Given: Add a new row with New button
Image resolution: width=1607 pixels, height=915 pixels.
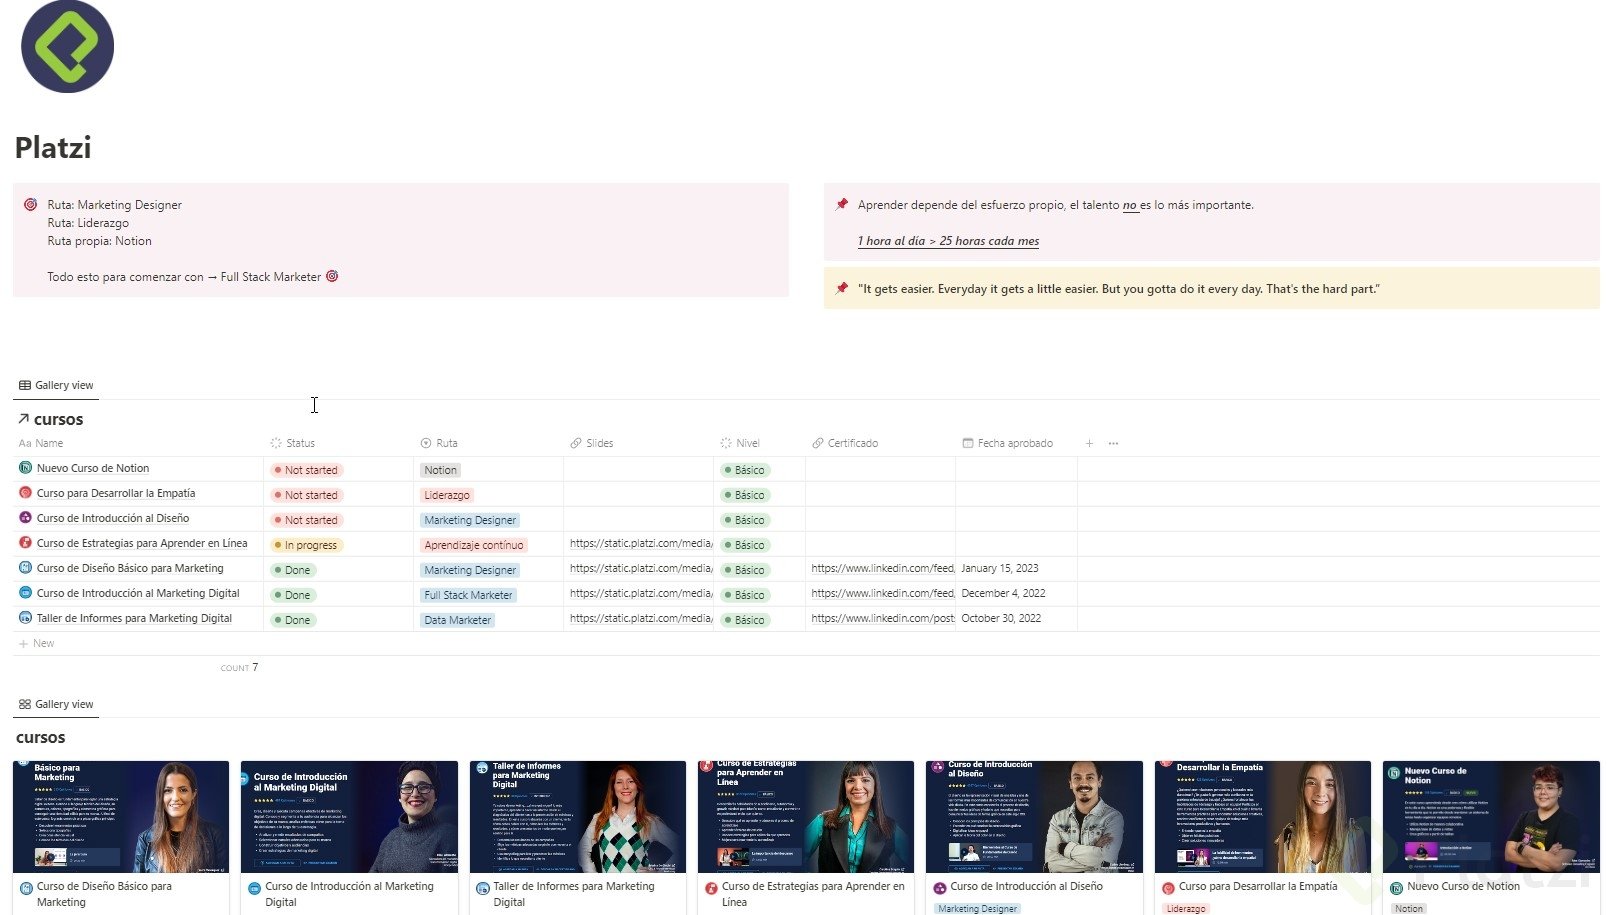Looking at the screenshot, I should 37,643.
